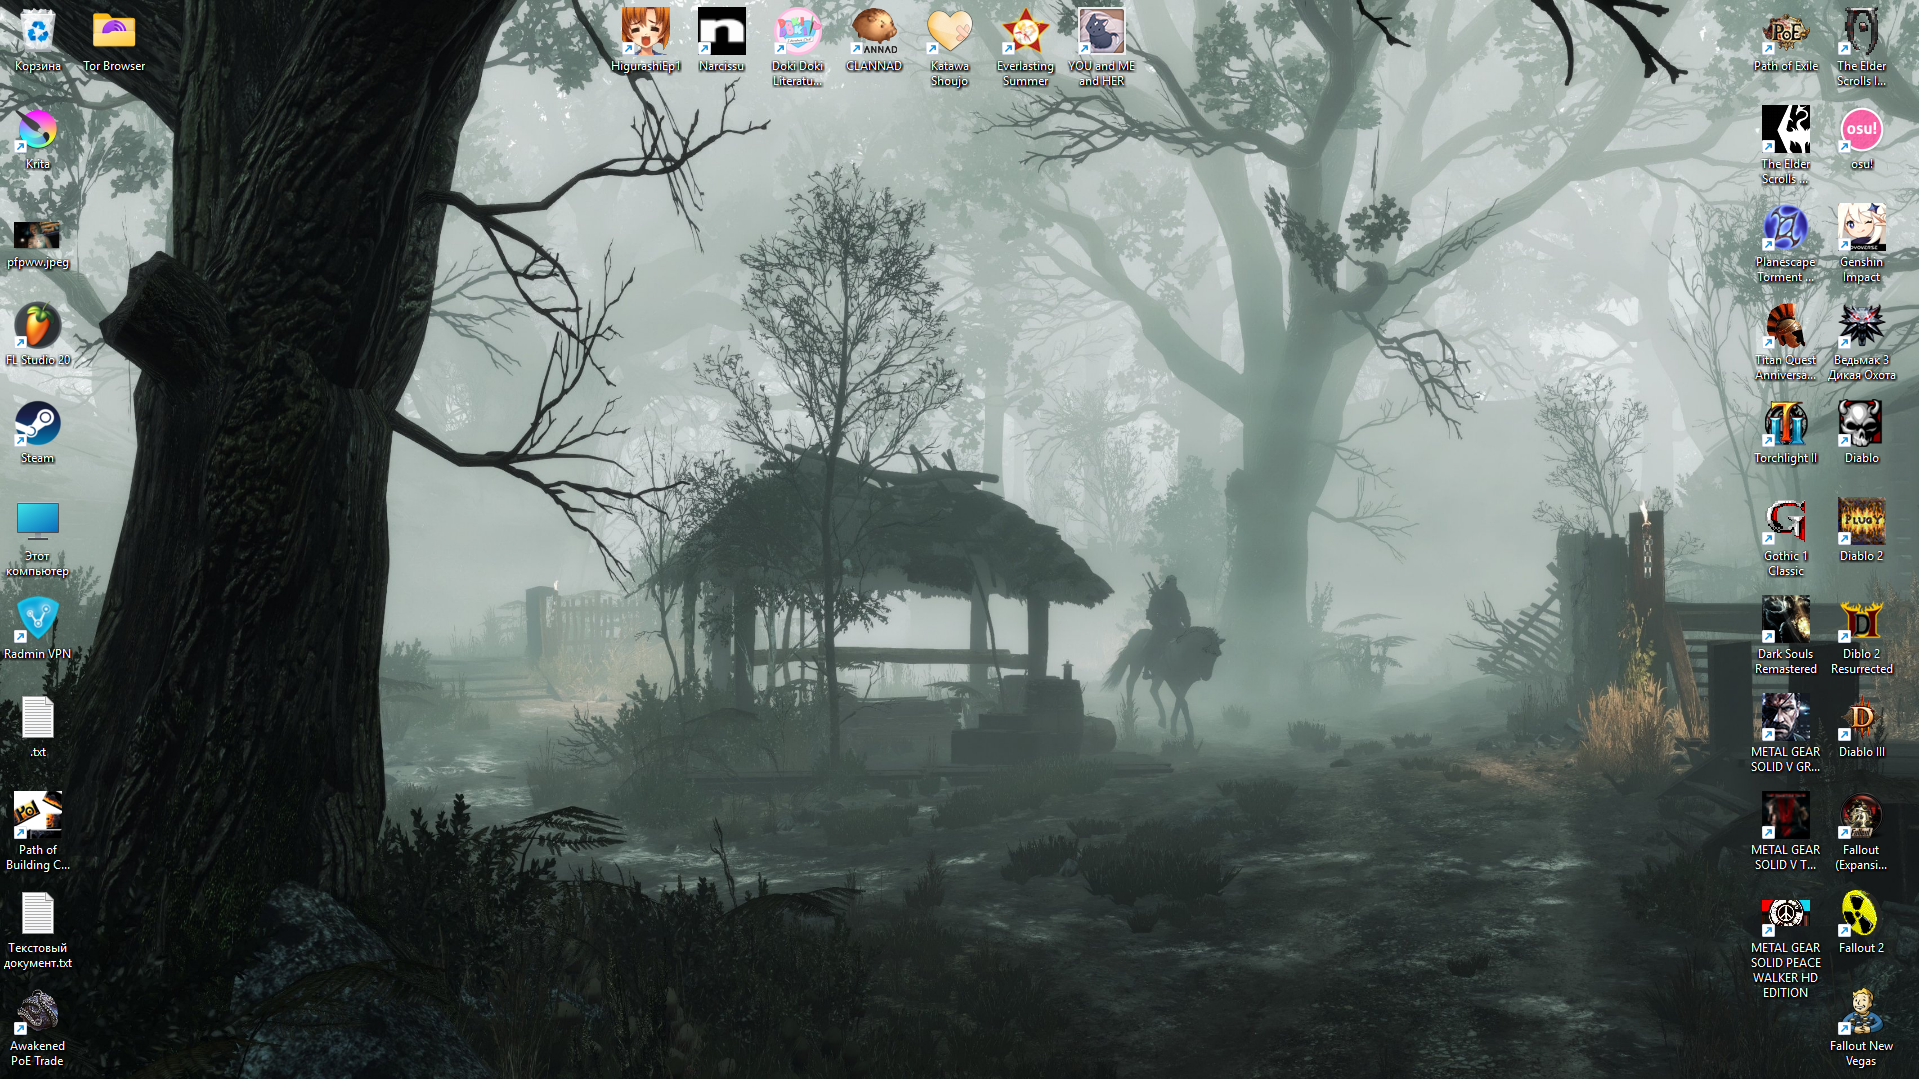
Task: Select the Torchlight II shortcut
Action: 1785,433
